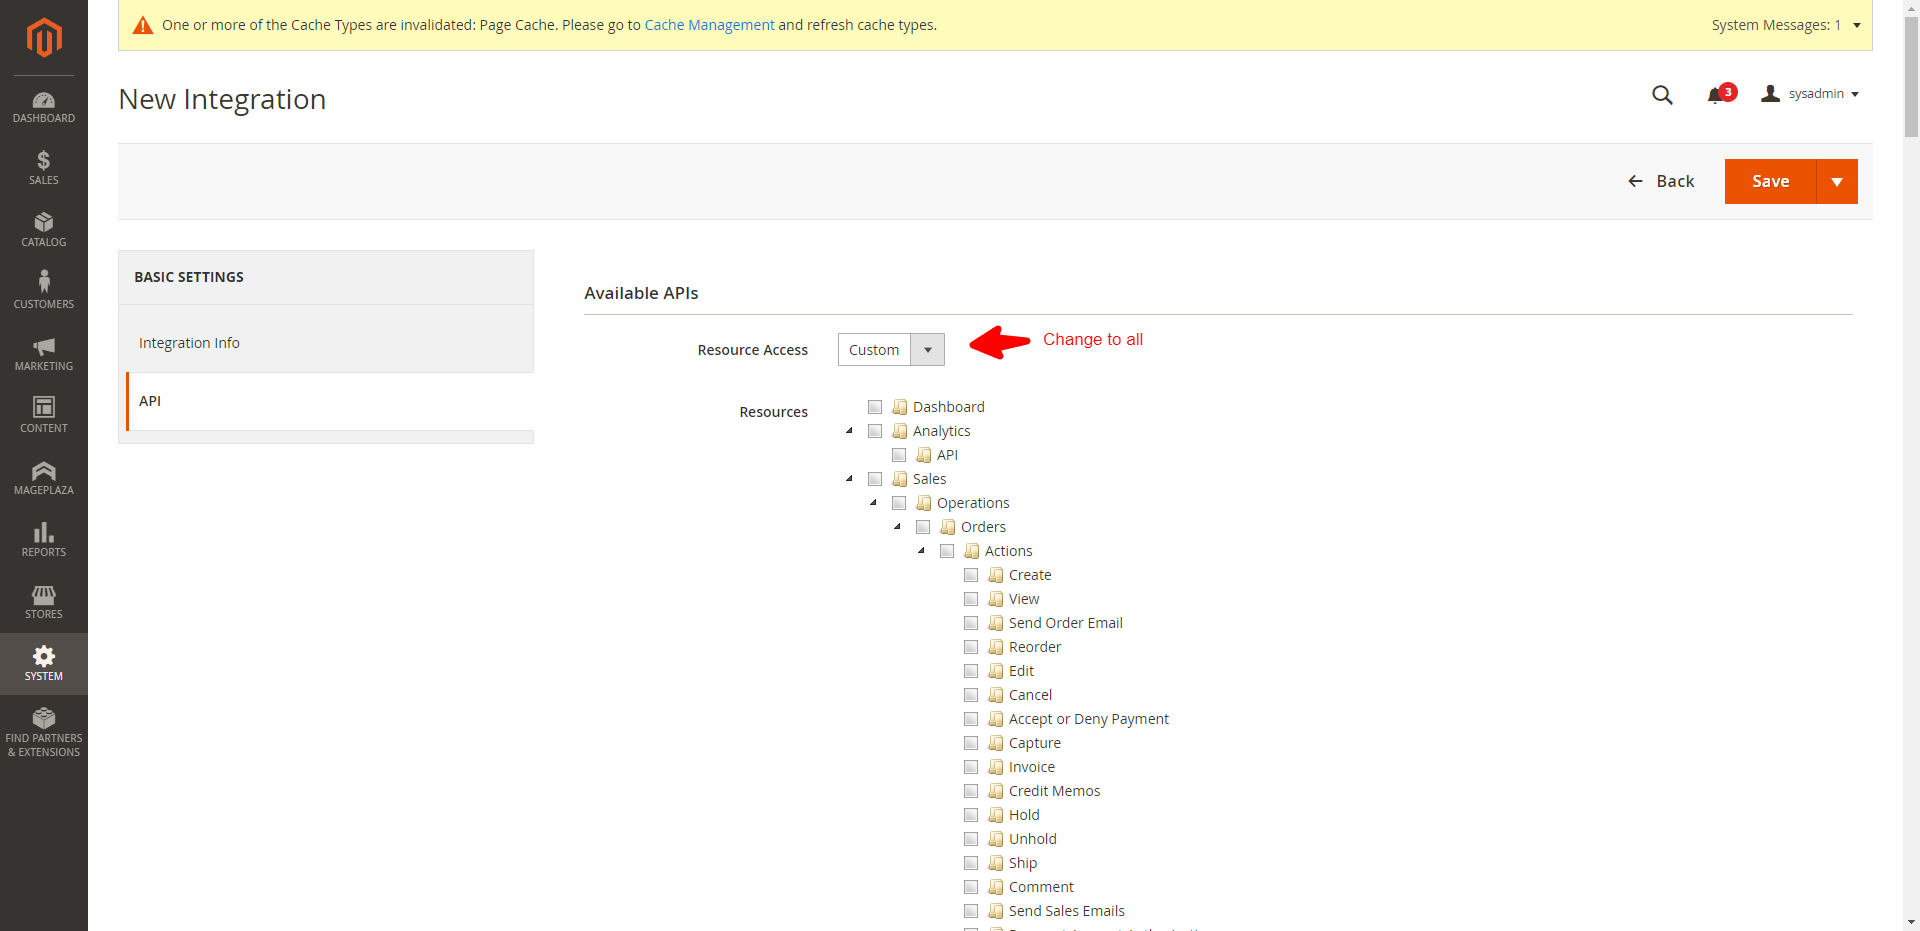
Task: Open Find Partners & Extensions icon
Action: pos(44,732)
